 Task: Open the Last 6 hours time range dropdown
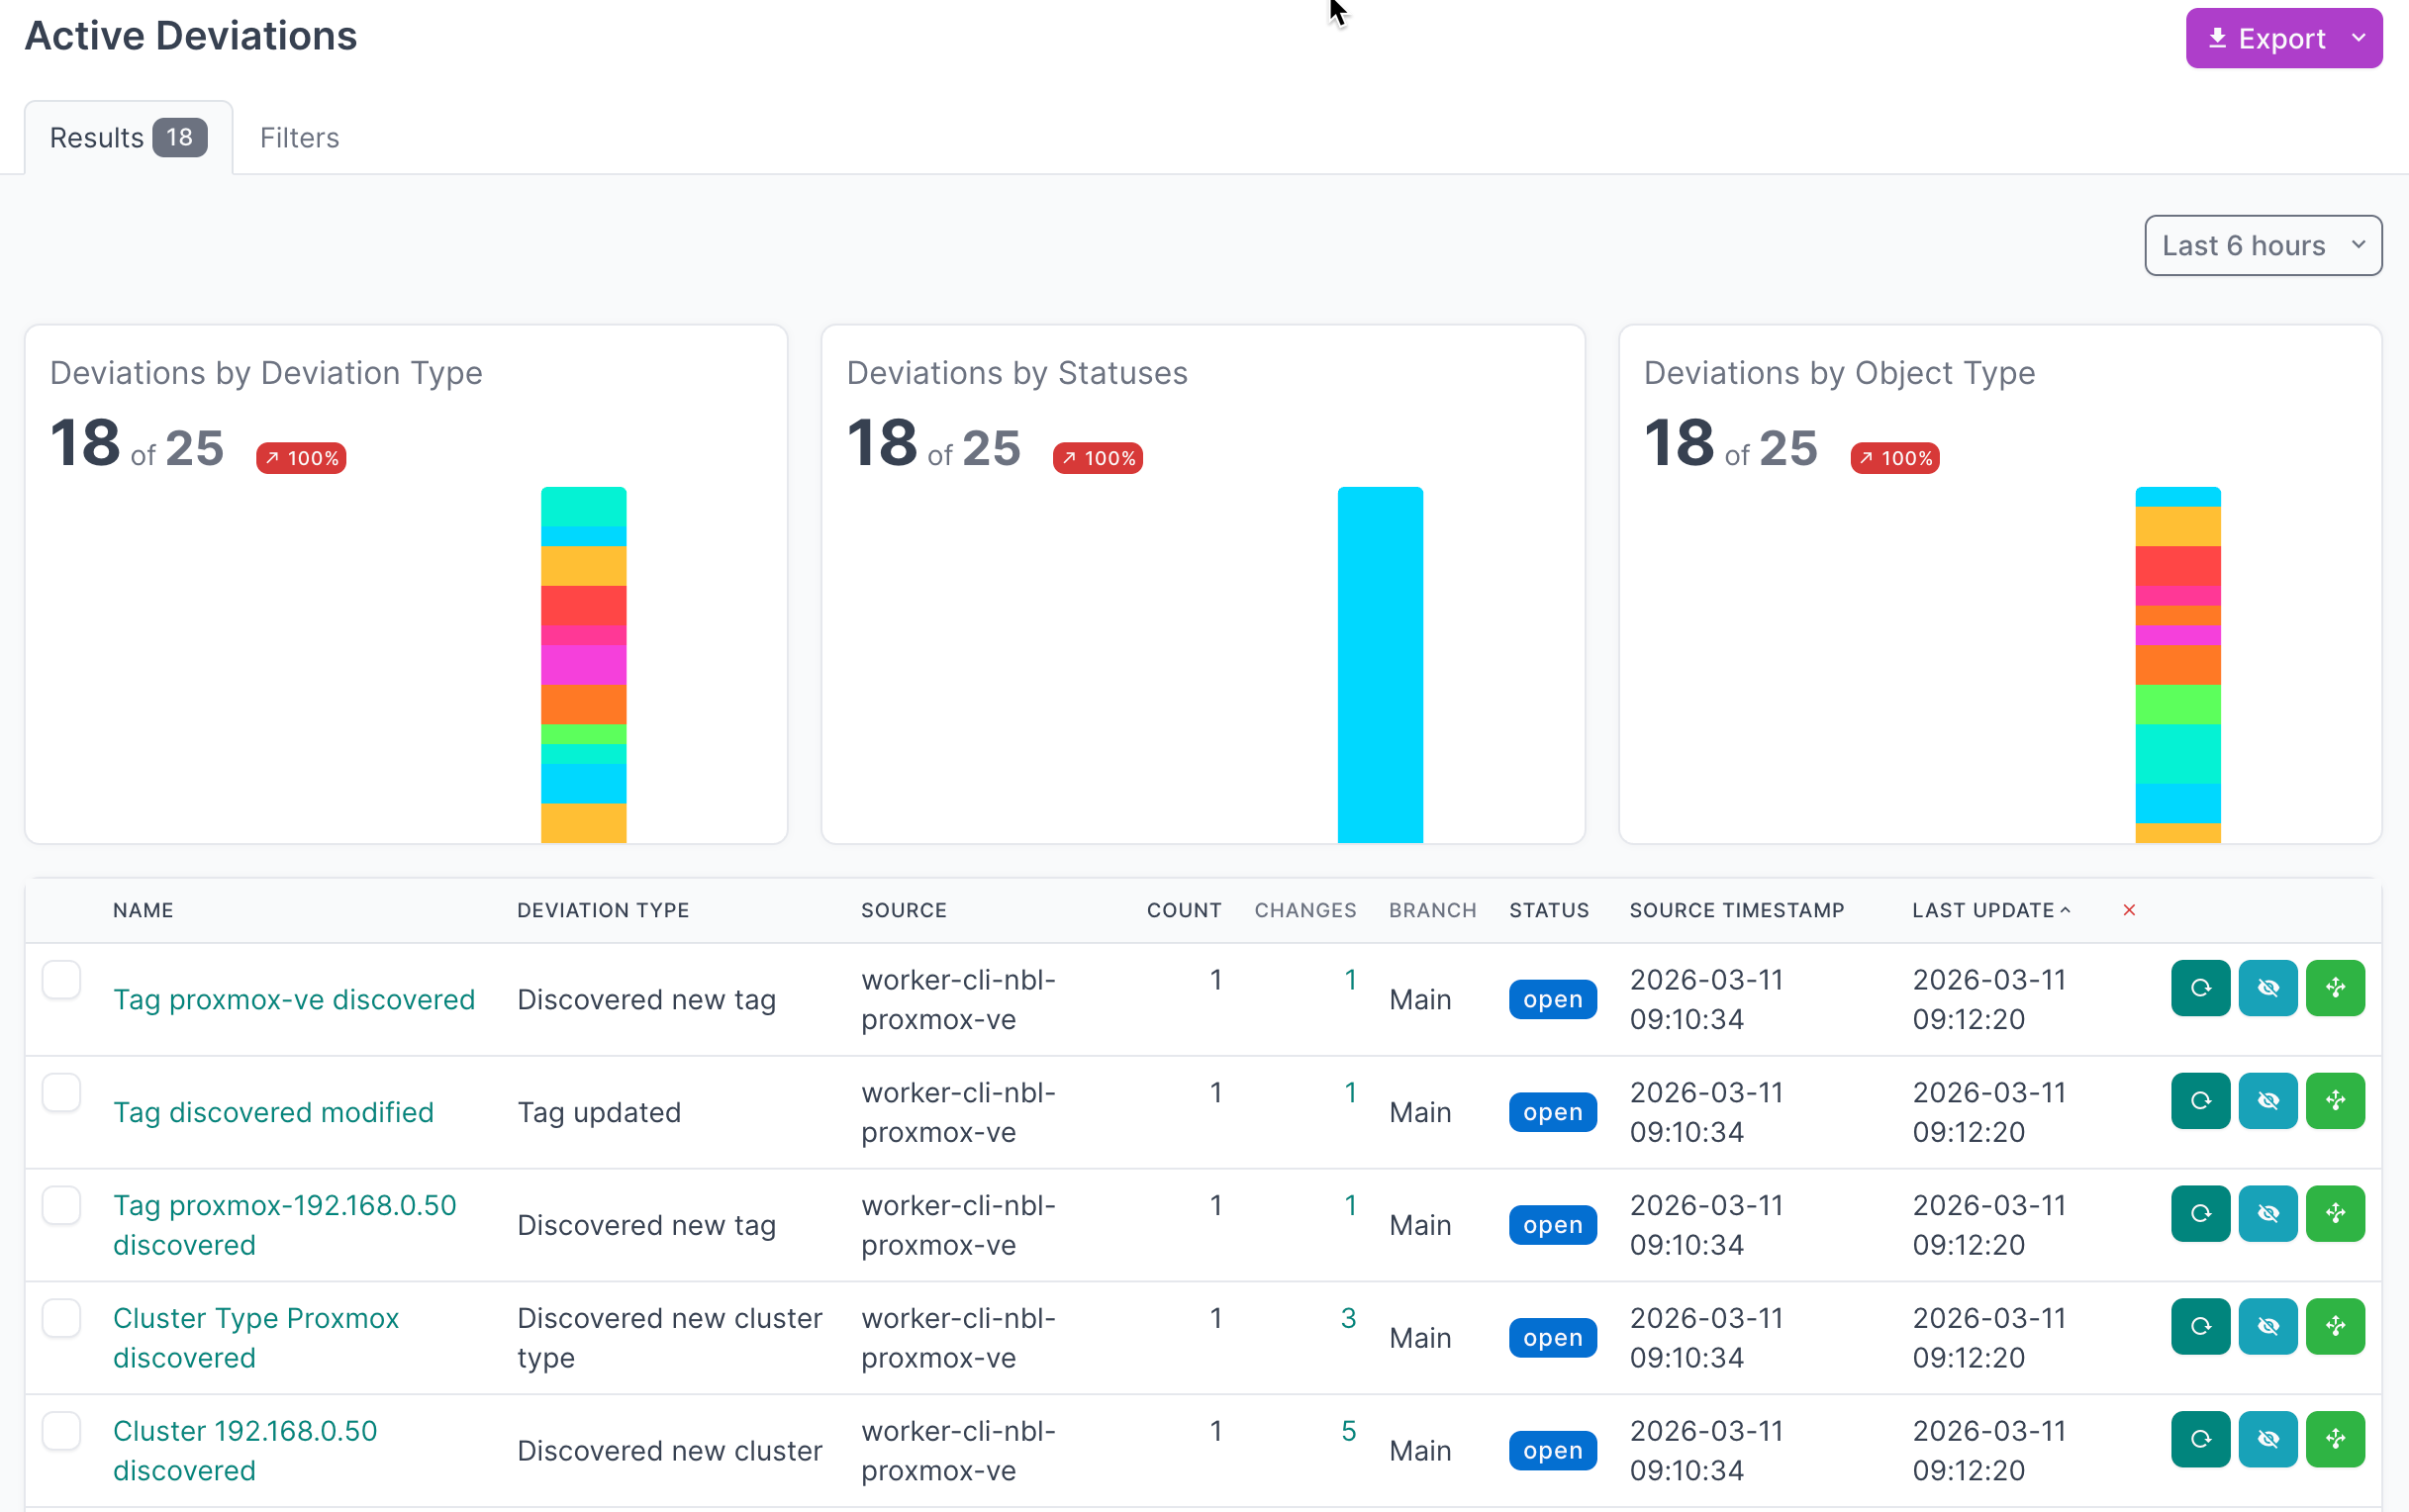click(2262, 245)
